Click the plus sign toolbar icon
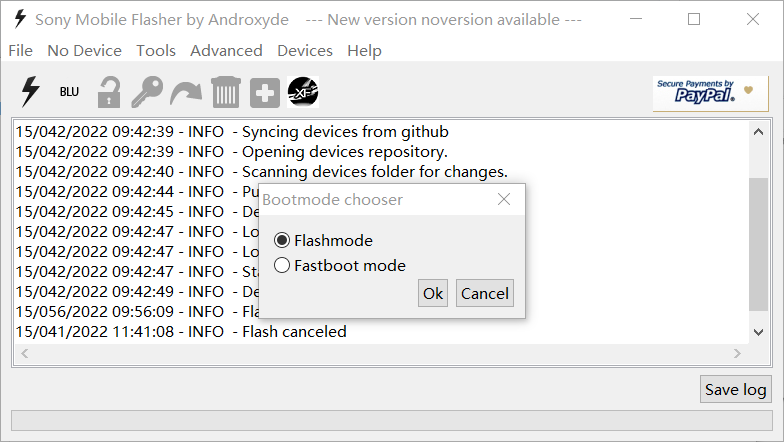 pyautogui.click(x=265, y=93)
